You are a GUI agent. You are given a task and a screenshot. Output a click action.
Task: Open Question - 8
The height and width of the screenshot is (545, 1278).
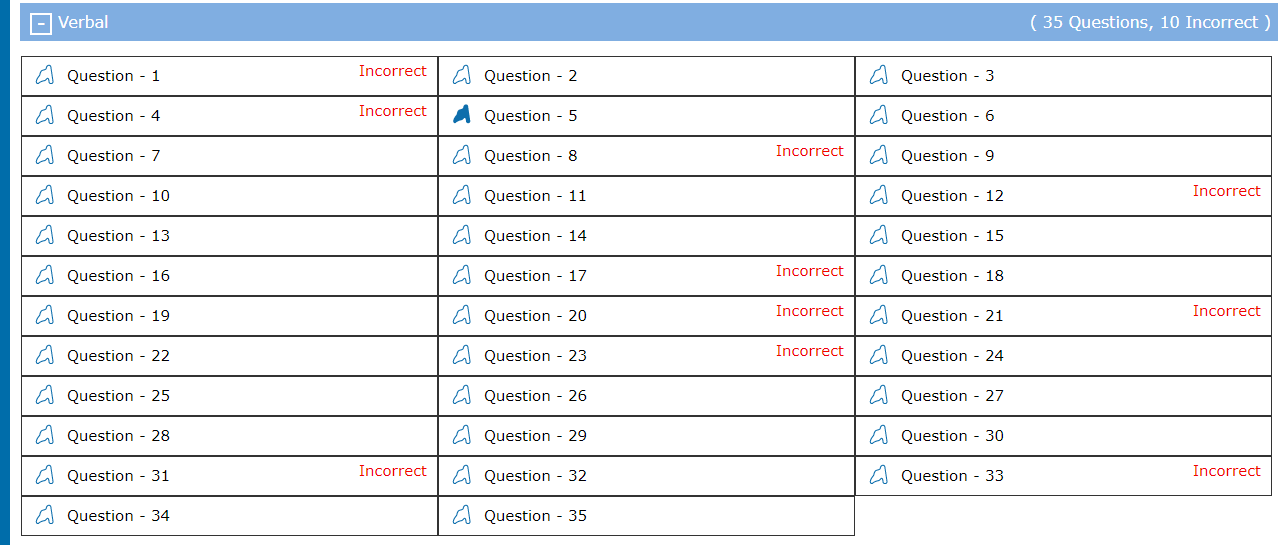coord(530,156)
